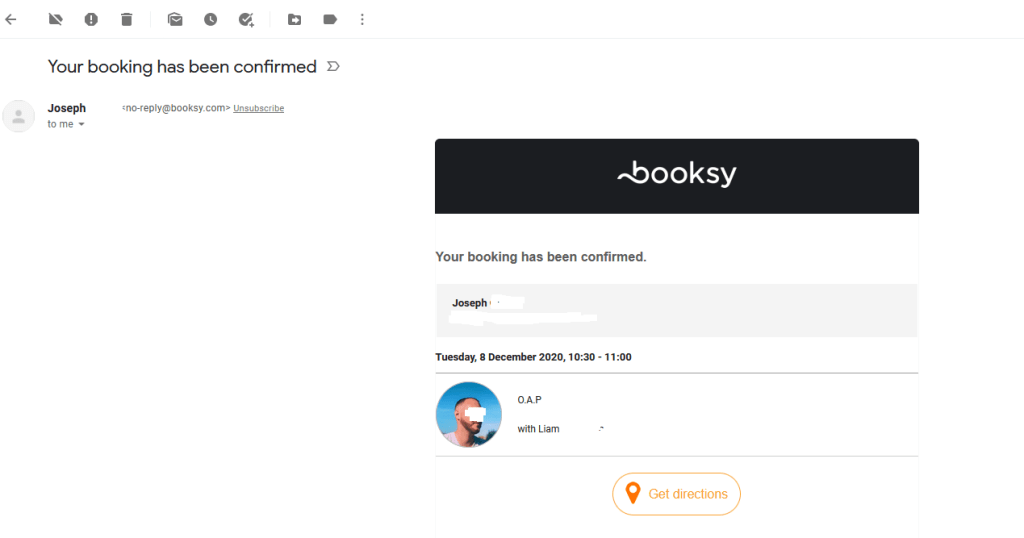Click the Unsubscribe link
The height and width of the screenshot is (538, 1024).
click(x=258, y=108)
